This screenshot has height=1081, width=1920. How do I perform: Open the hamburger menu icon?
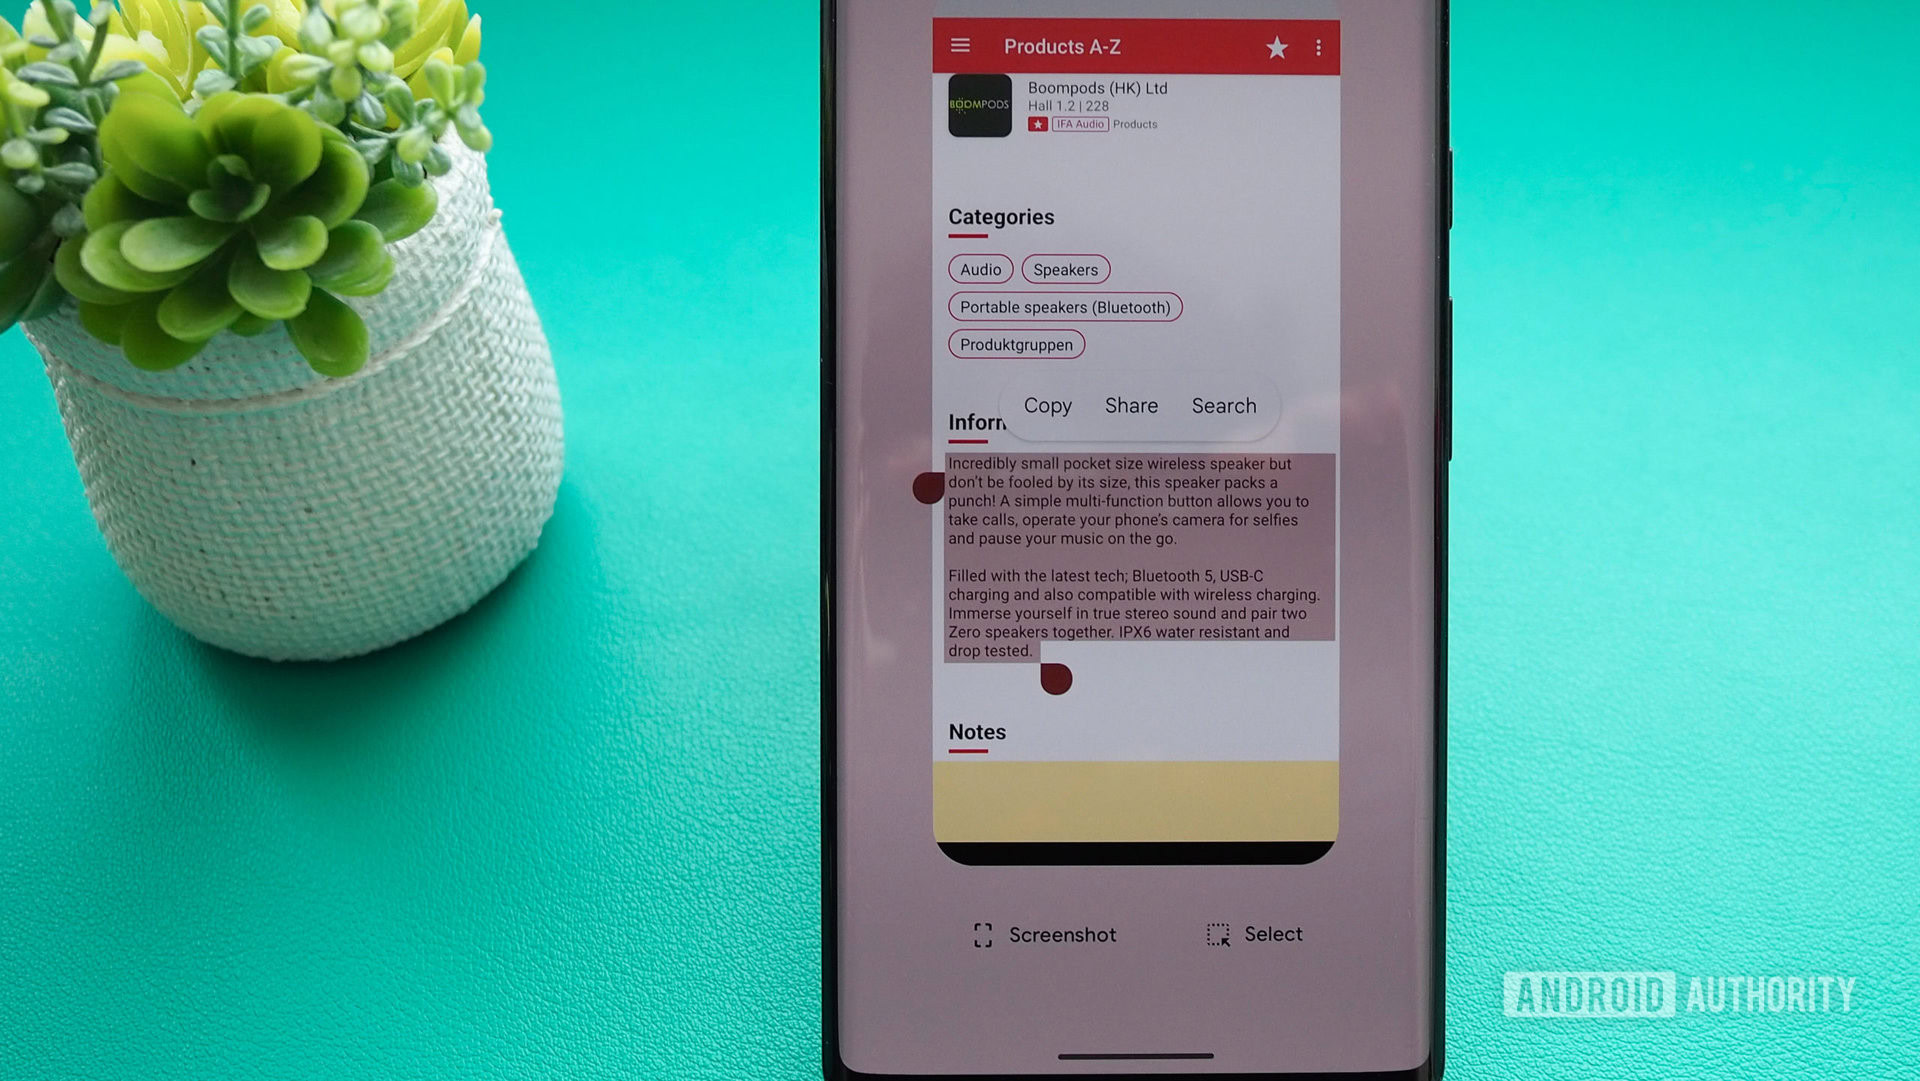point(961,46)
